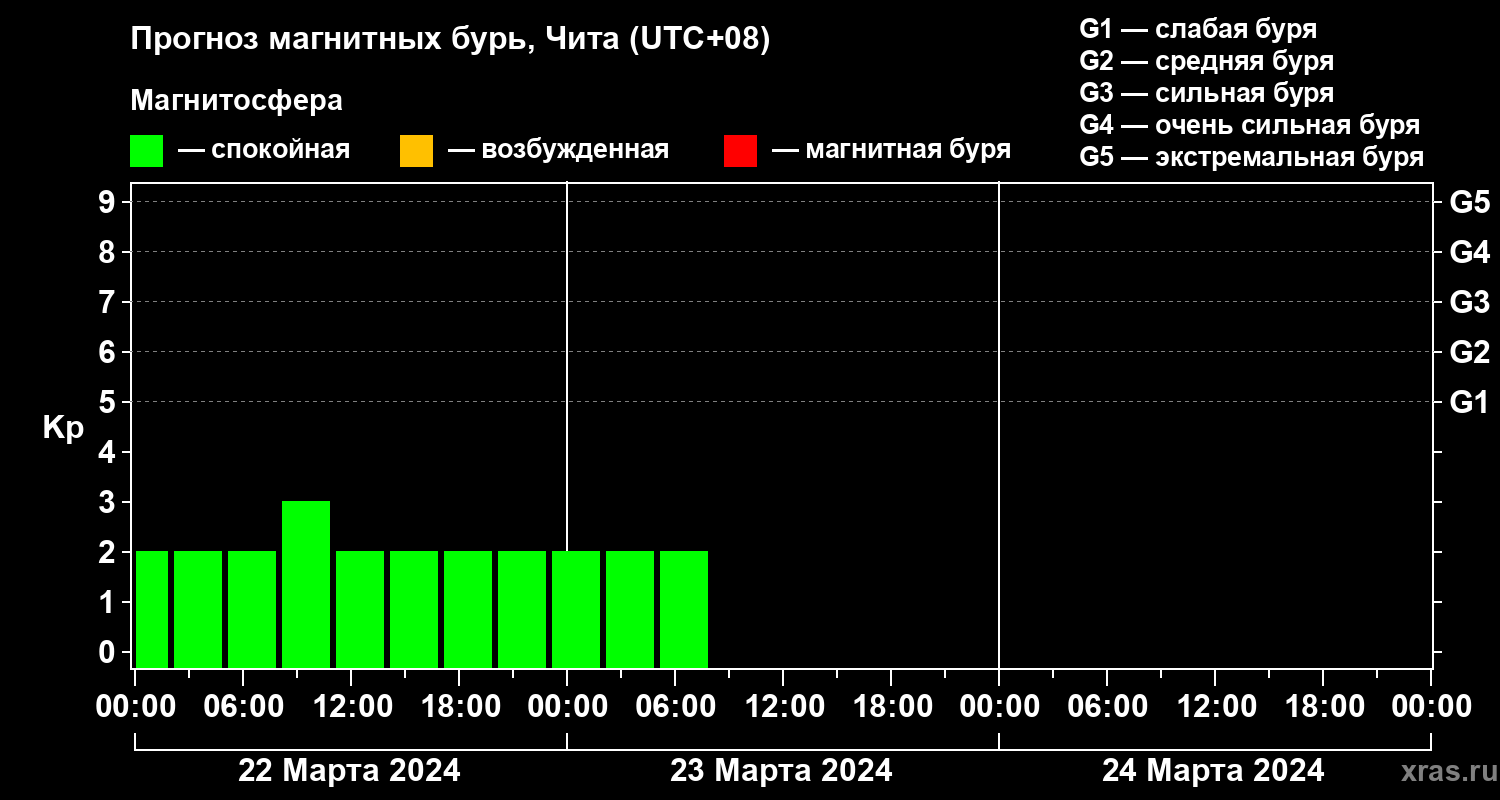Click the 'Kp' axis title
The image size is (1500, 800).
tap(63, 428)
